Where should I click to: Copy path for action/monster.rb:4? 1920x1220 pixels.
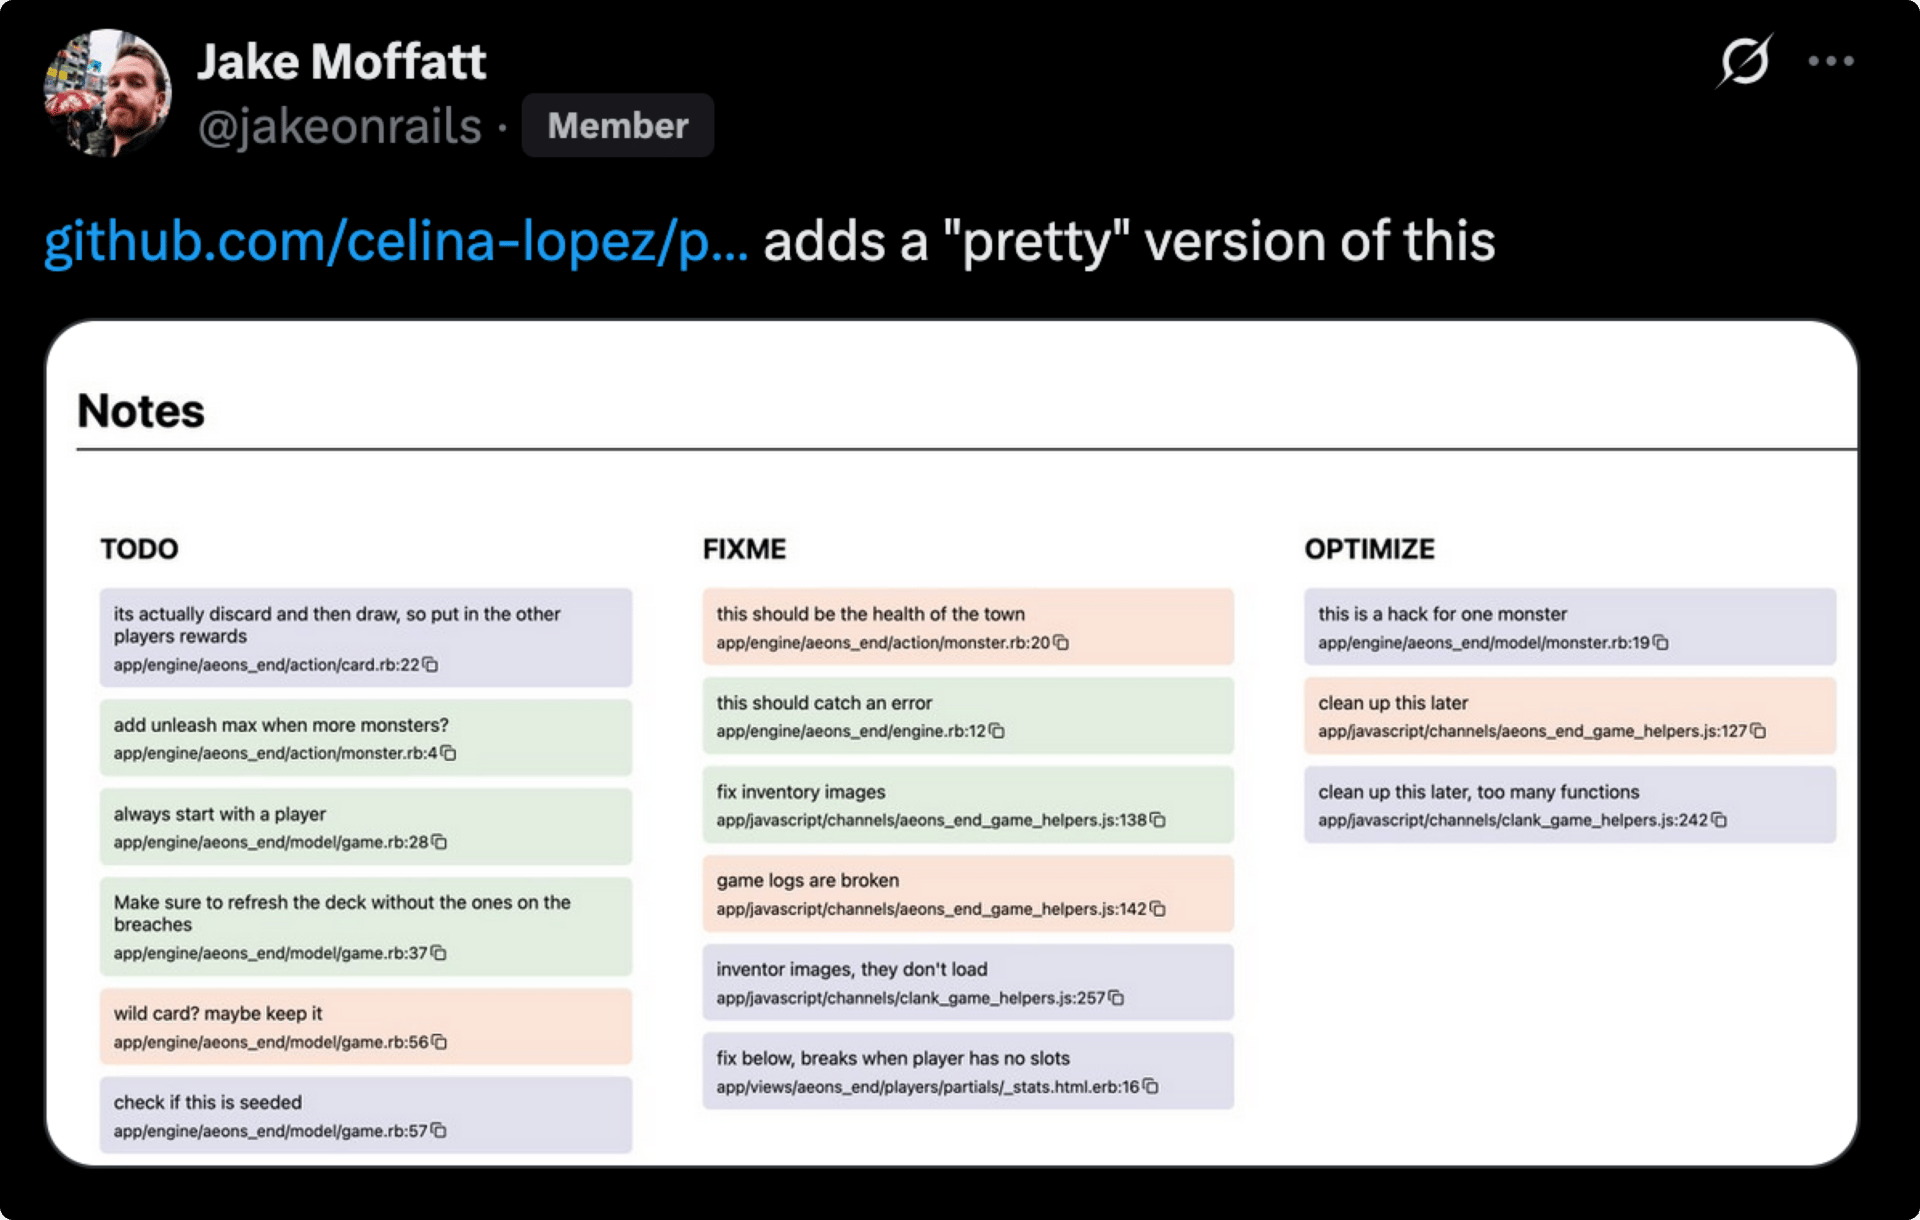coord(448,753)
